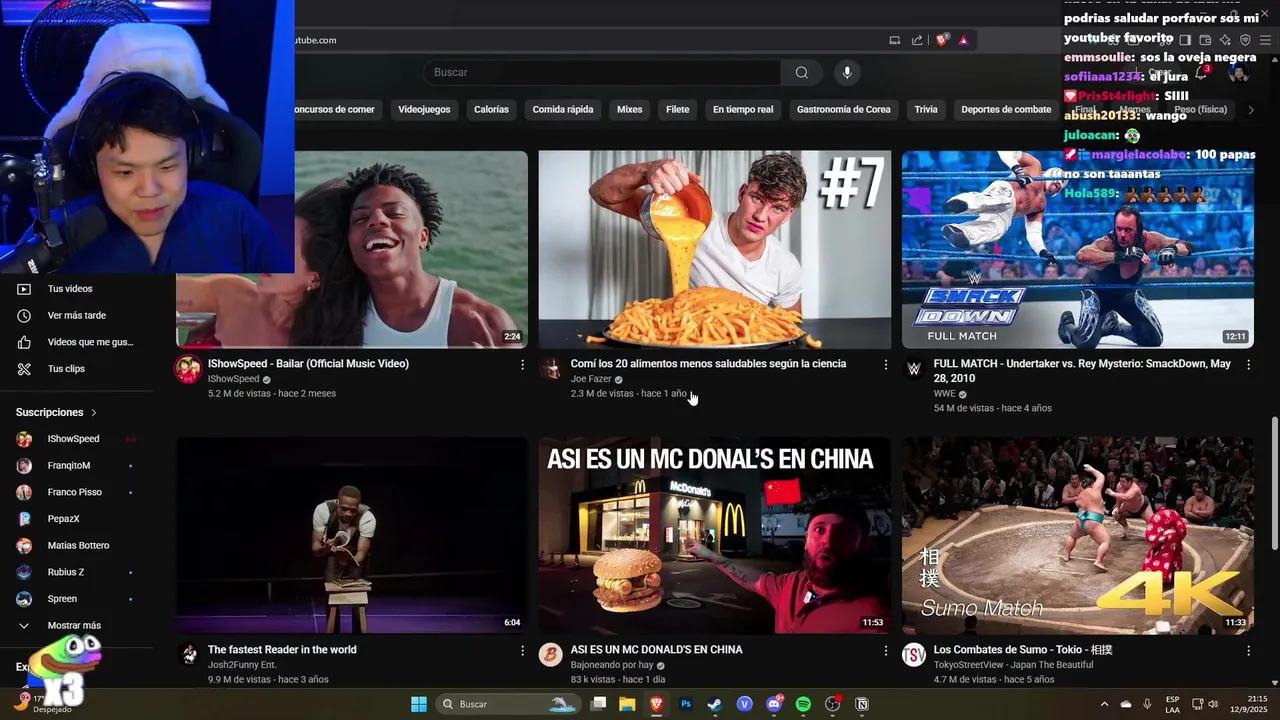Activate voice search microphone
1280x720 pixels.
pos(847,72)
